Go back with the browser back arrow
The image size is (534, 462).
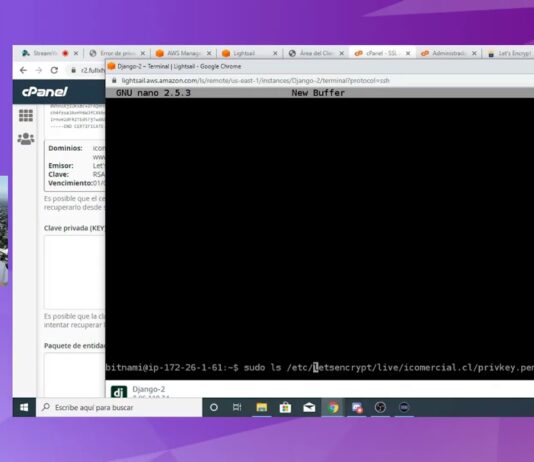[23, 70]
